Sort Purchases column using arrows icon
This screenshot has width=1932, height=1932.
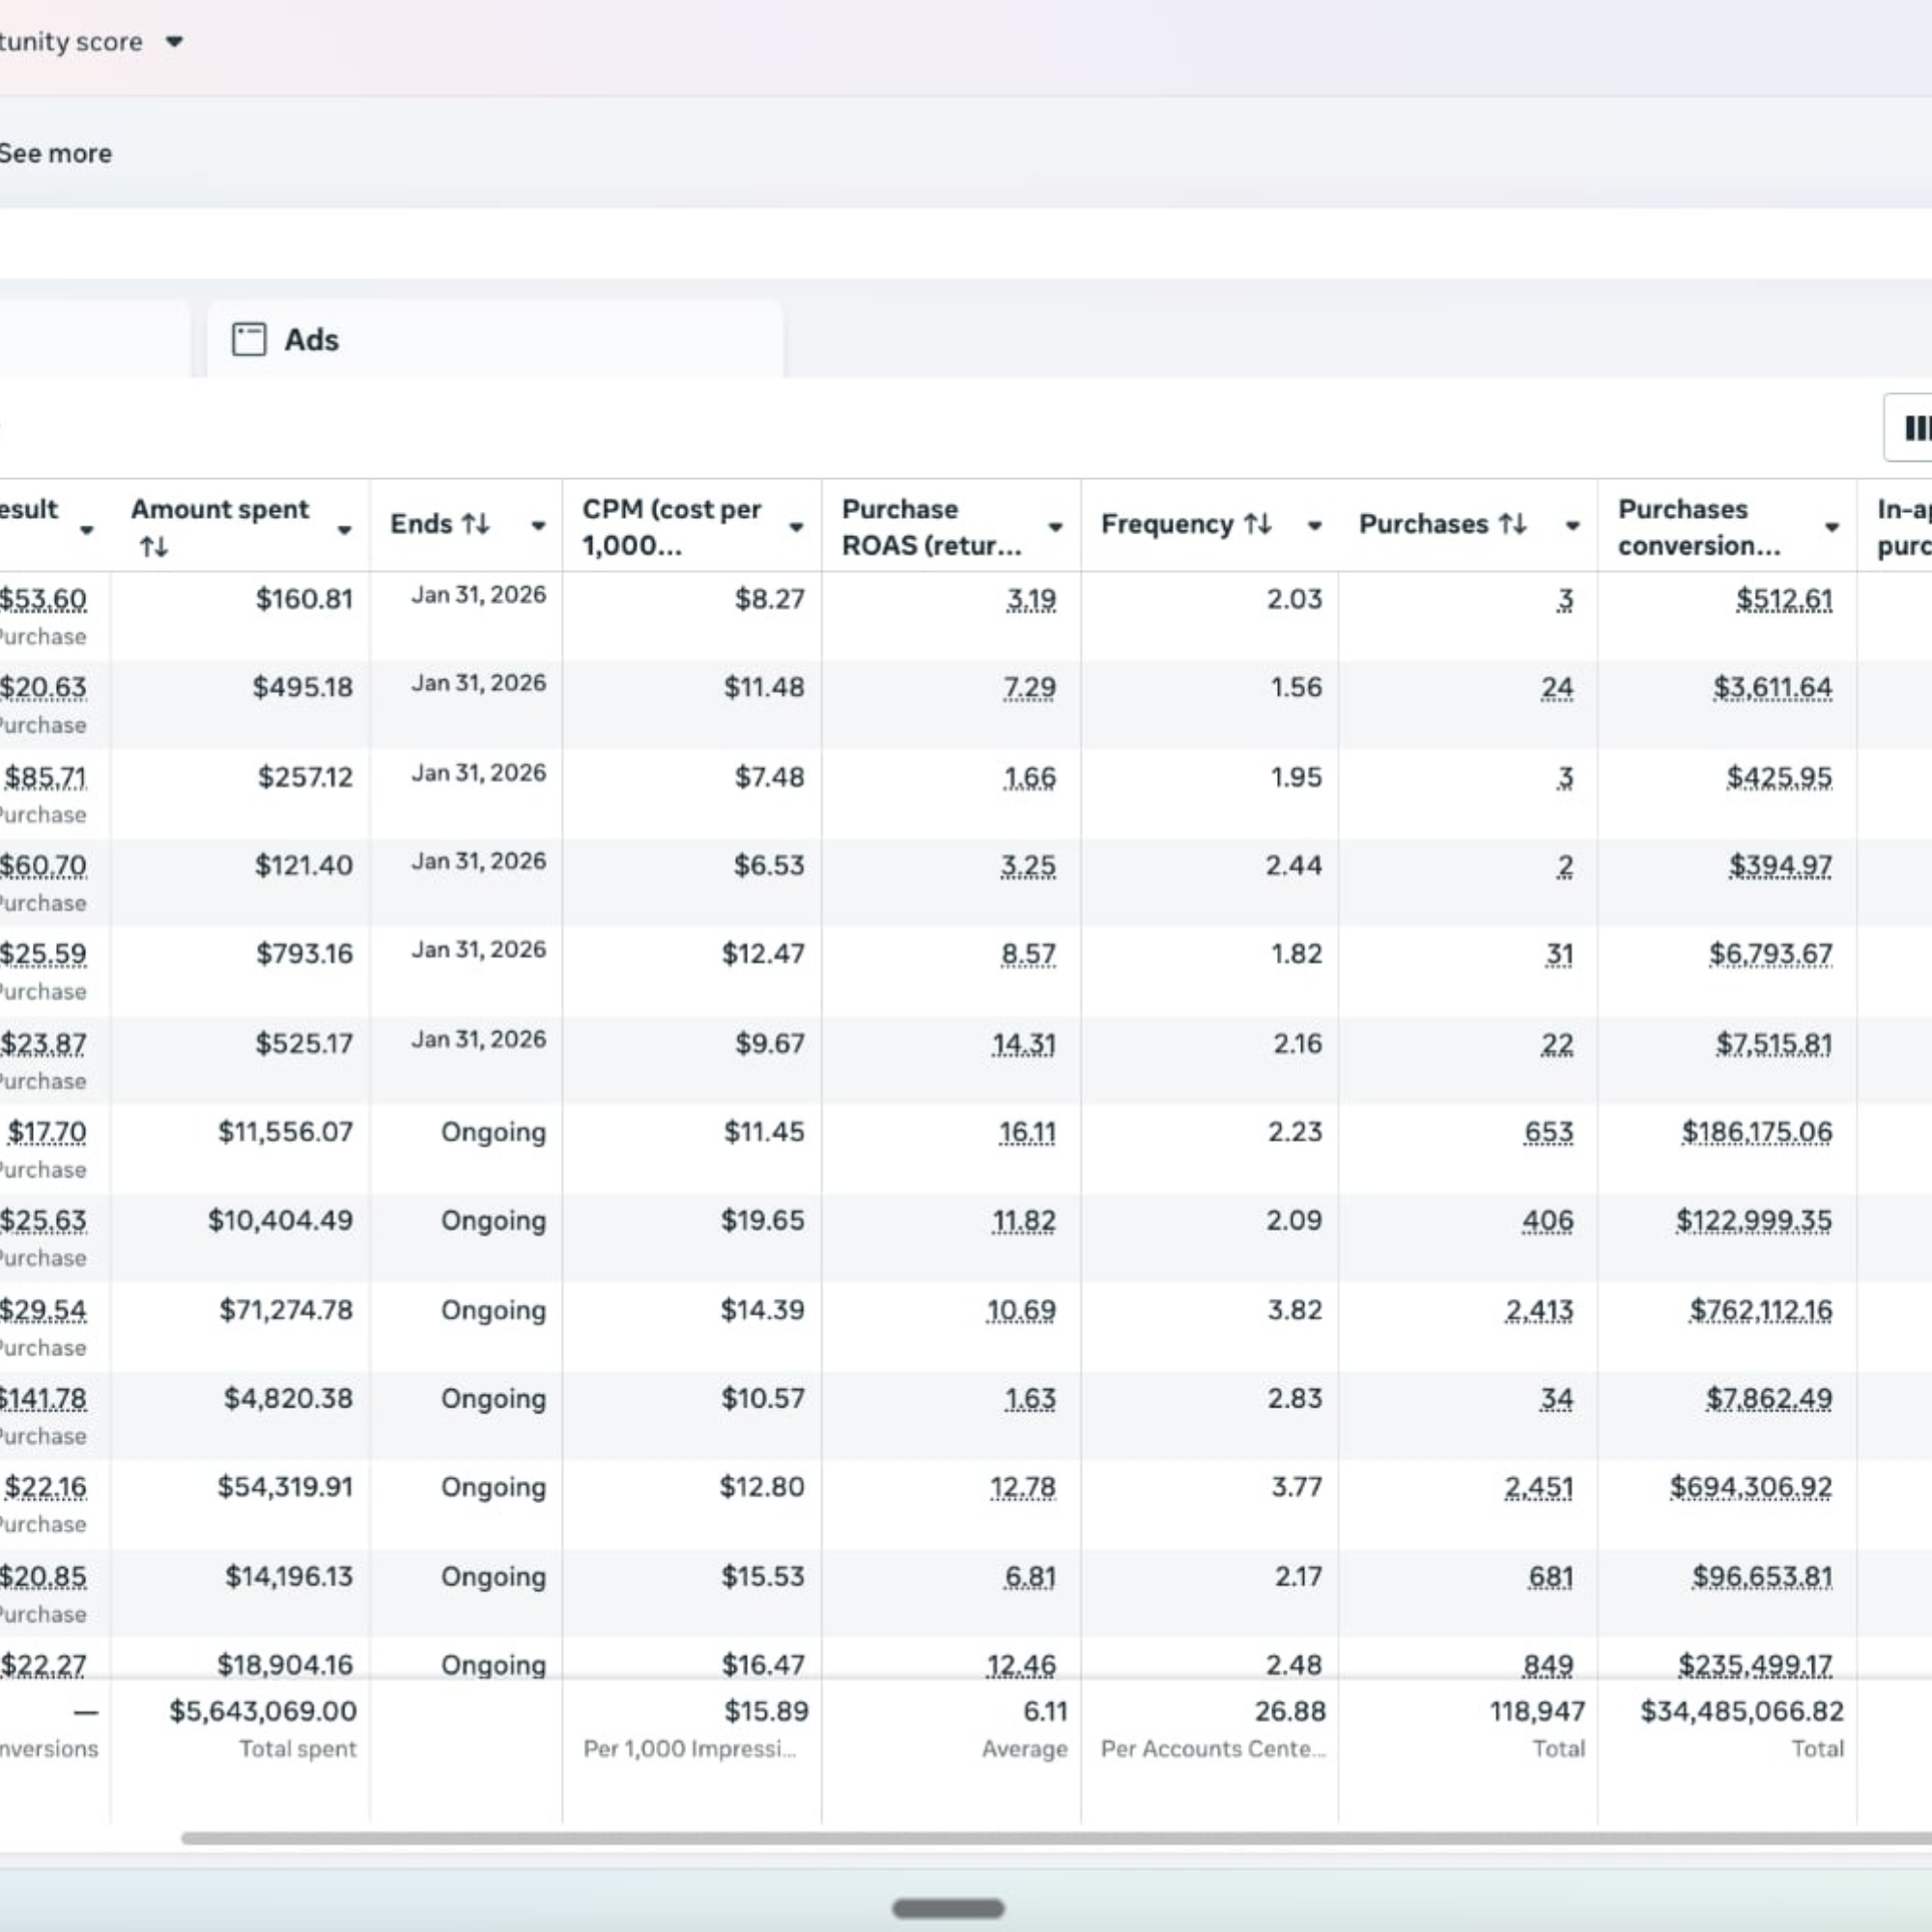tap(1512, 524)
